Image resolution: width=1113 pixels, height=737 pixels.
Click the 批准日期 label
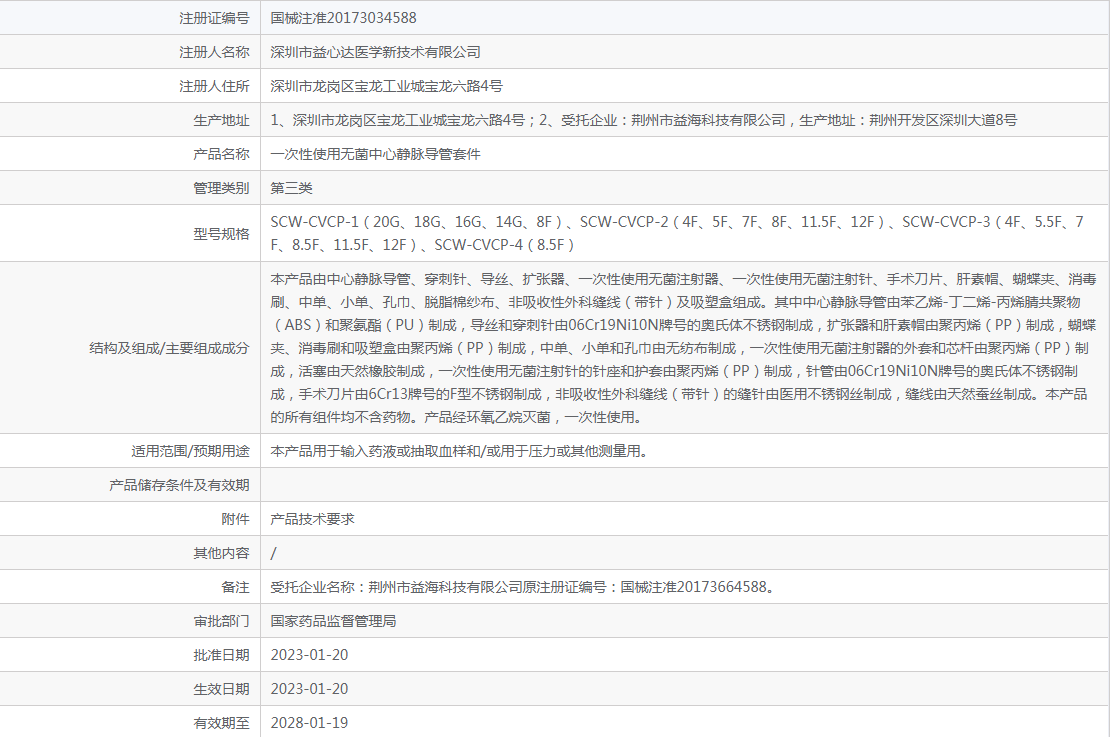(221, 655)
